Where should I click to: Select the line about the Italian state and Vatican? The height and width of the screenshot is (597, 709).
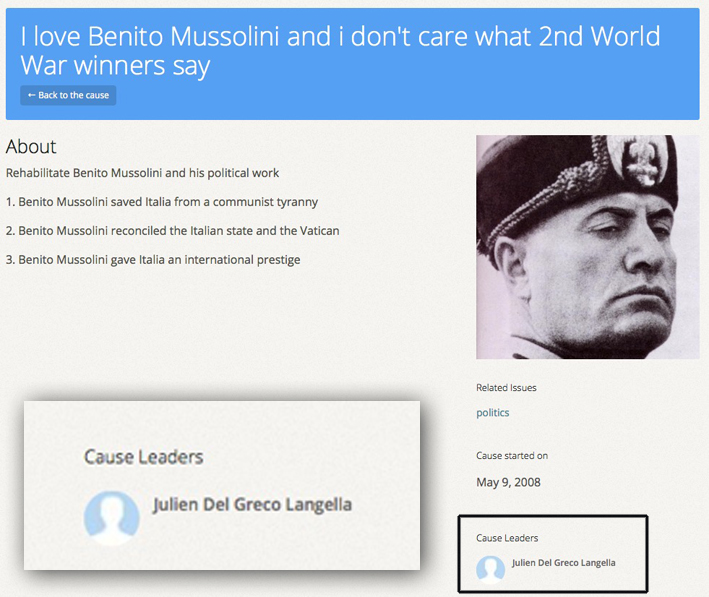(x=172, y=231)
